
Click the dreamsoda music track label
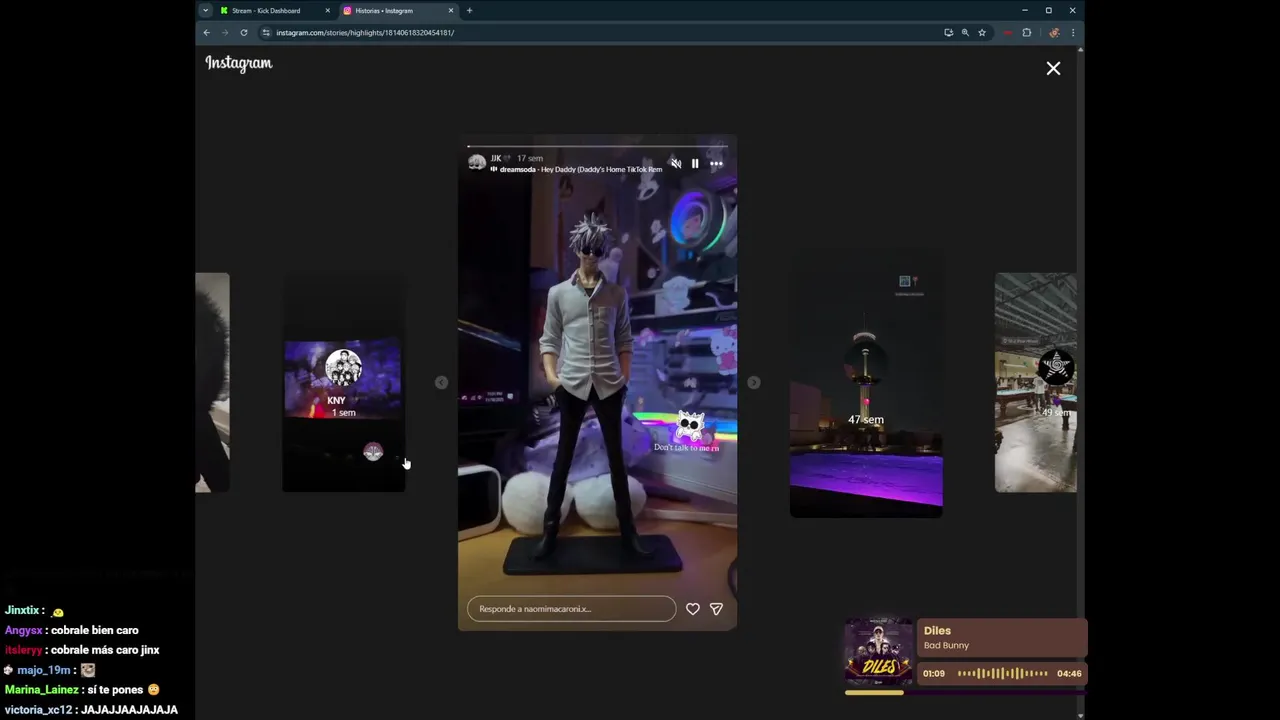581,170
